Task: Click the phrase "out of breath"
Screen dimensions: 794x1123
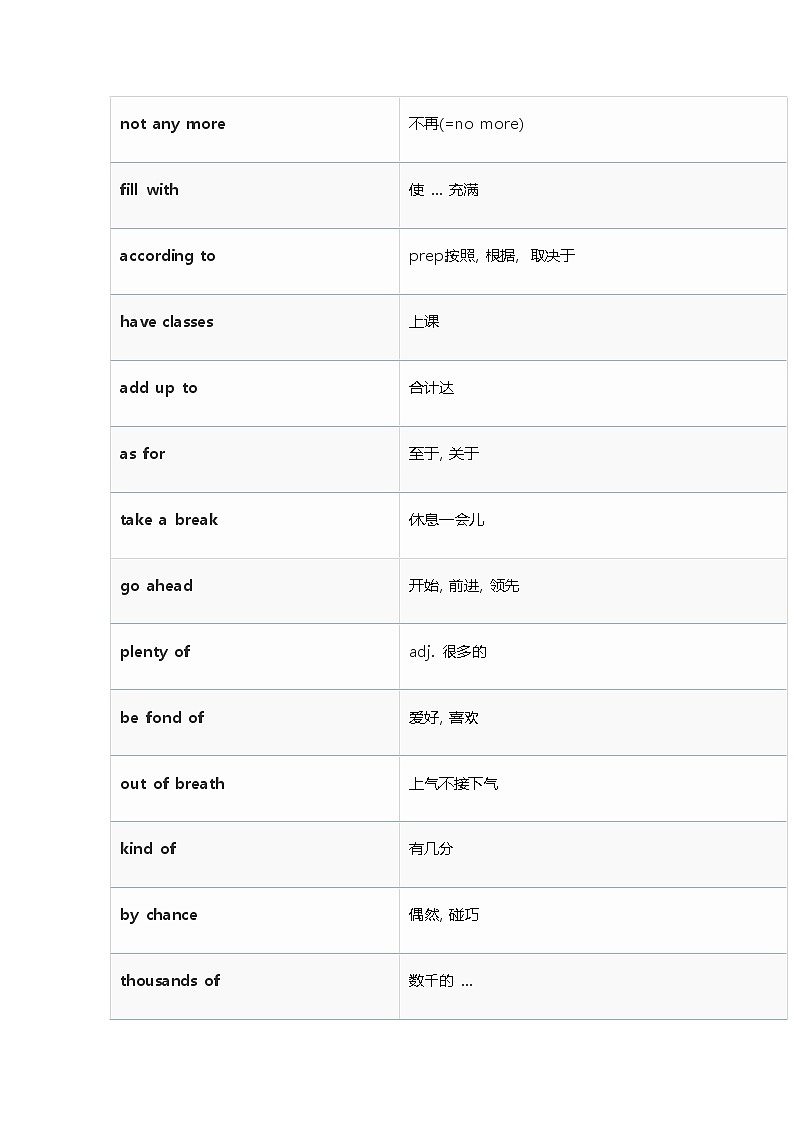Action: point(172,784)
